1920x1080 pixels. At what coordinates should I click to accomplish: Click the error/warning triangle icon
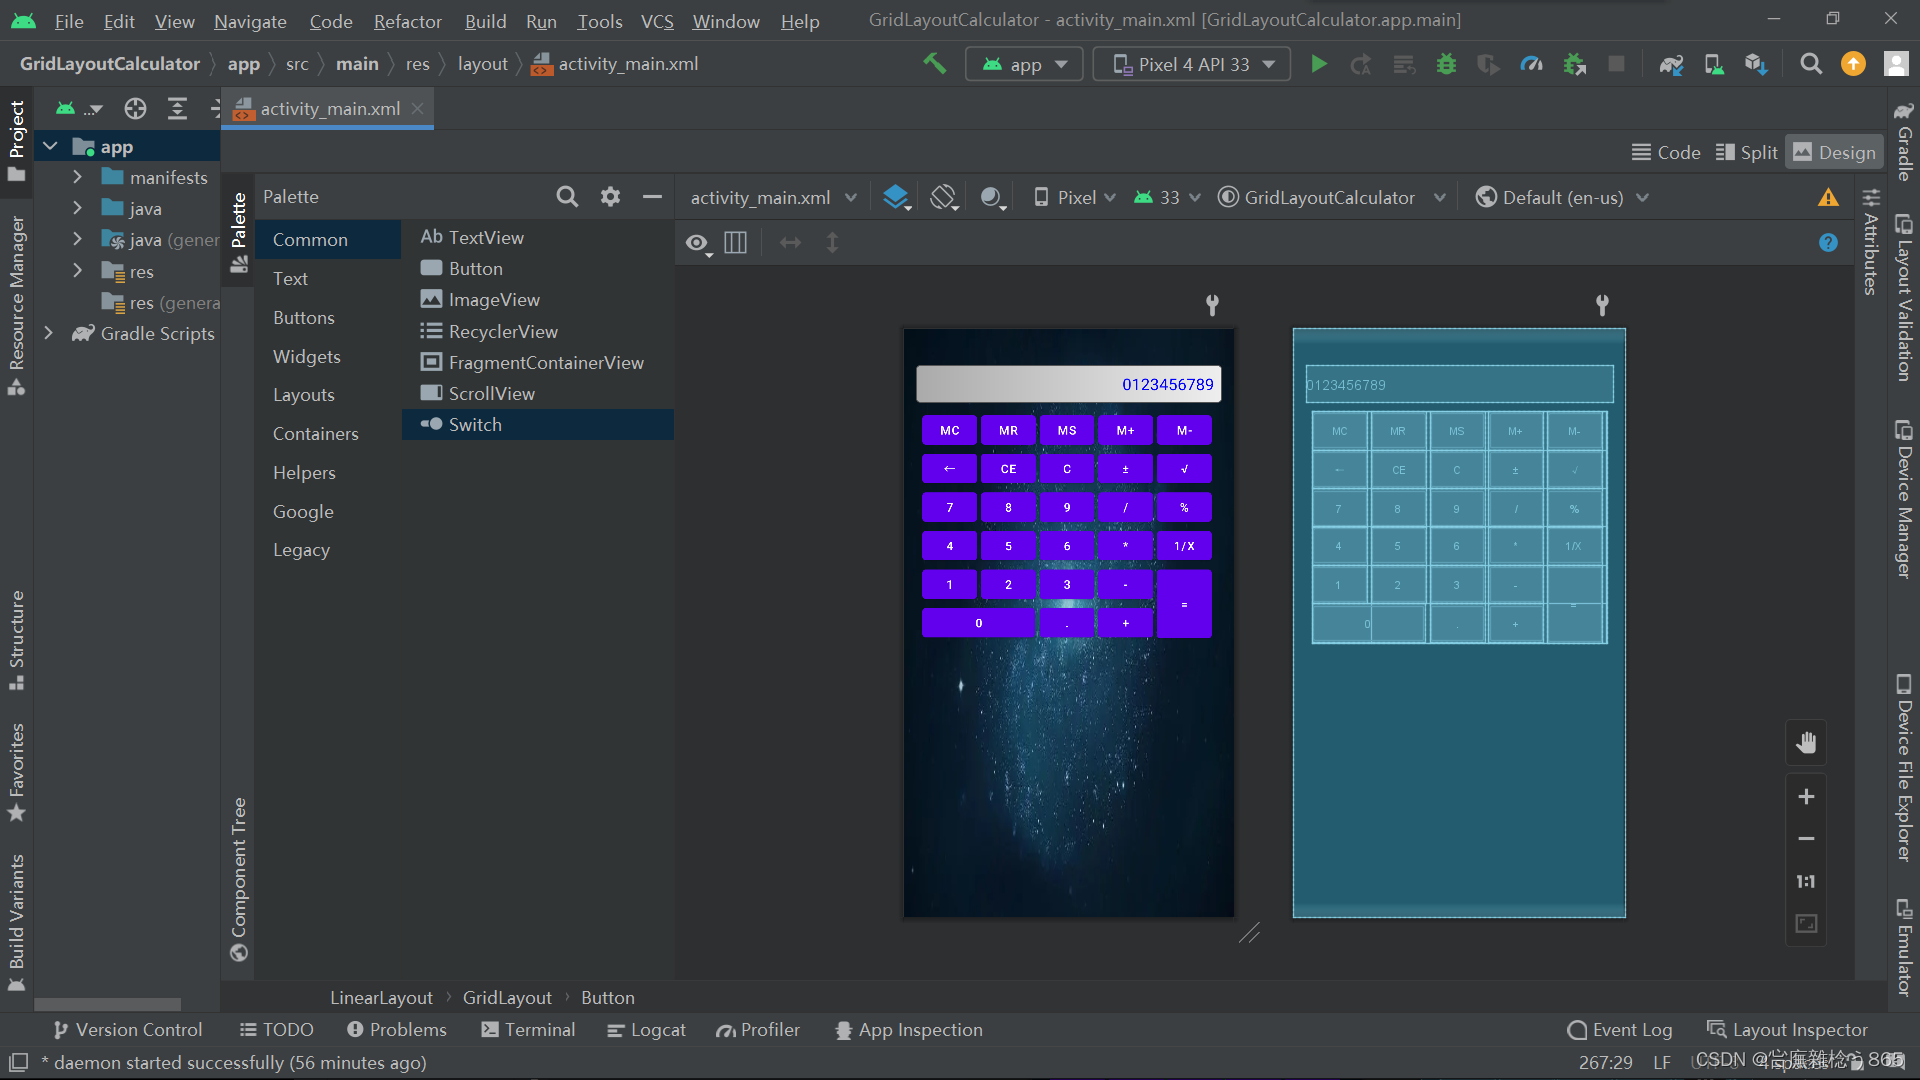[x=1829, y=196]
